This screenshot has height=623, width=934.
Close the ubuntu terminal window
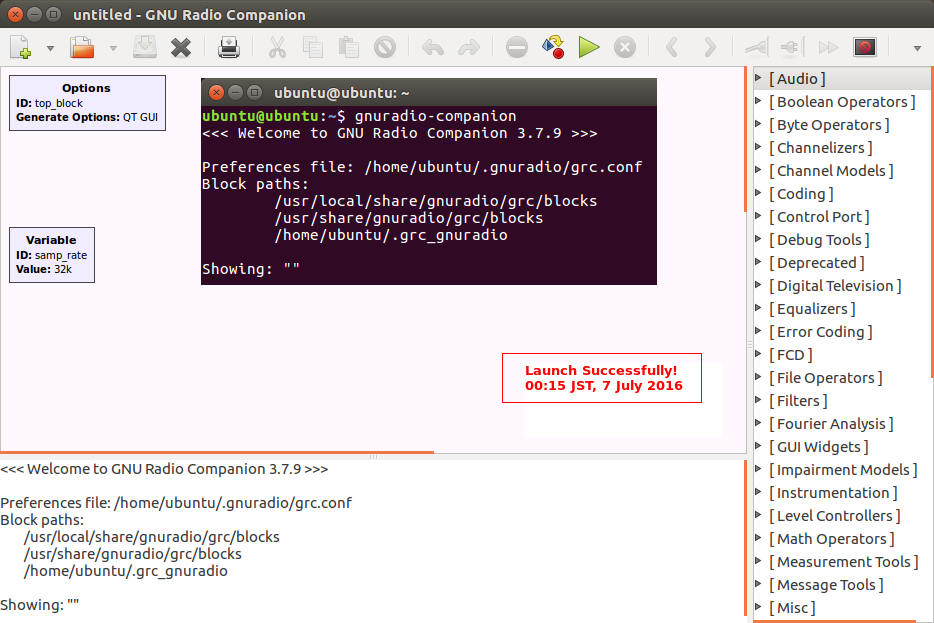pos(216,92)
